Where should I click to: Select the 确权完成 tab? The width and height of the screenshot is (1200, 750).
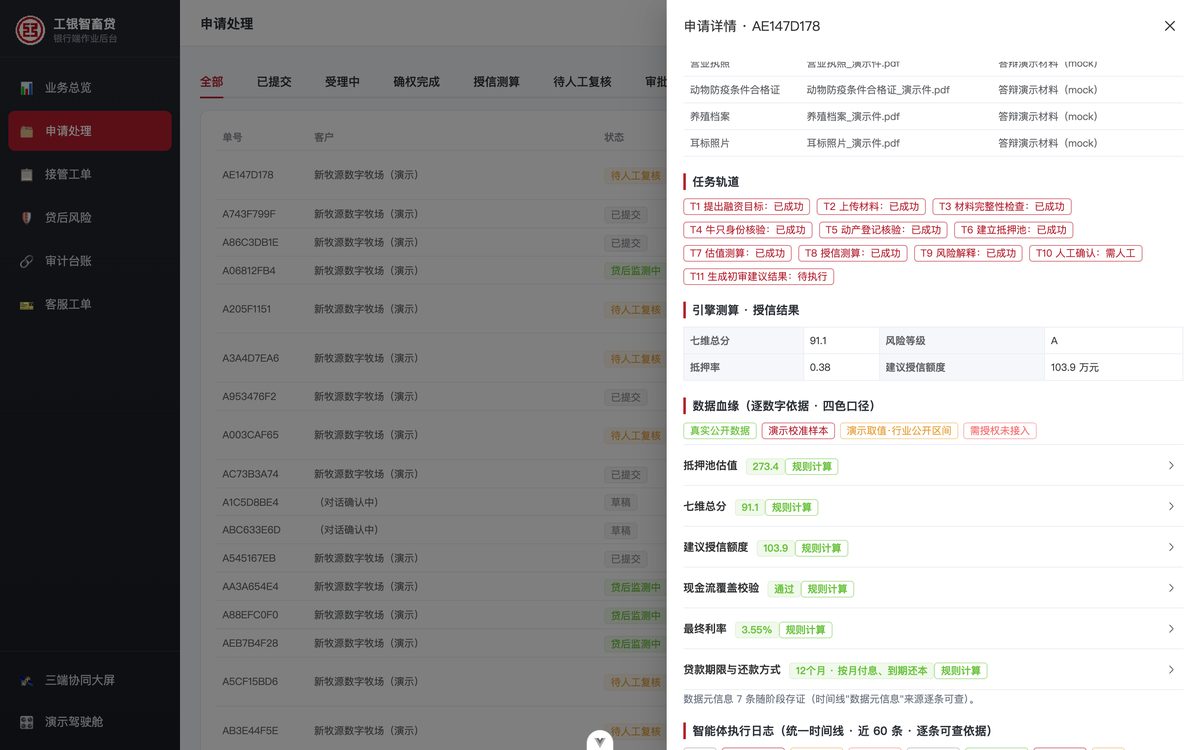[x=416, y=82]
